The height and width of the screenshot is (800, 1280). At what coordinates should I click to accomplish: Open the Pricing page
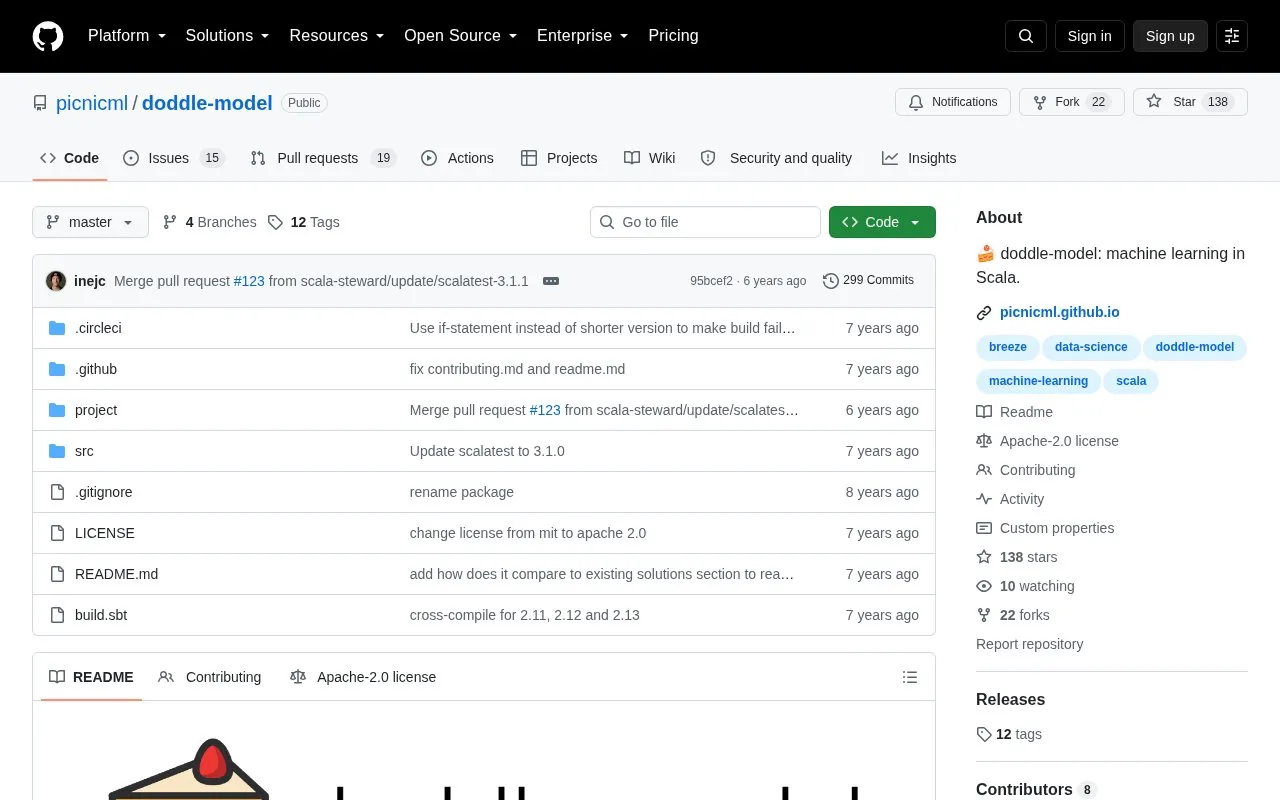point(673,36)
